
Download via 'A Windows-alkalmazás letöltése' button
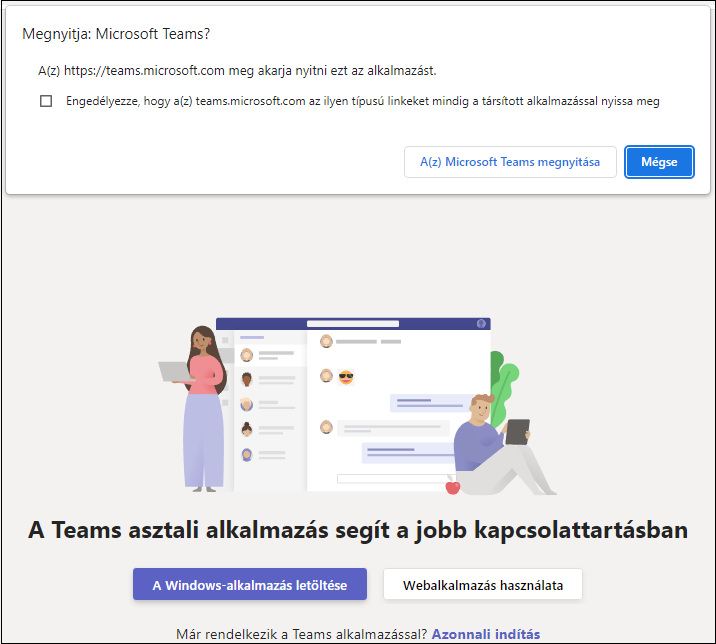tap(250, 585)
